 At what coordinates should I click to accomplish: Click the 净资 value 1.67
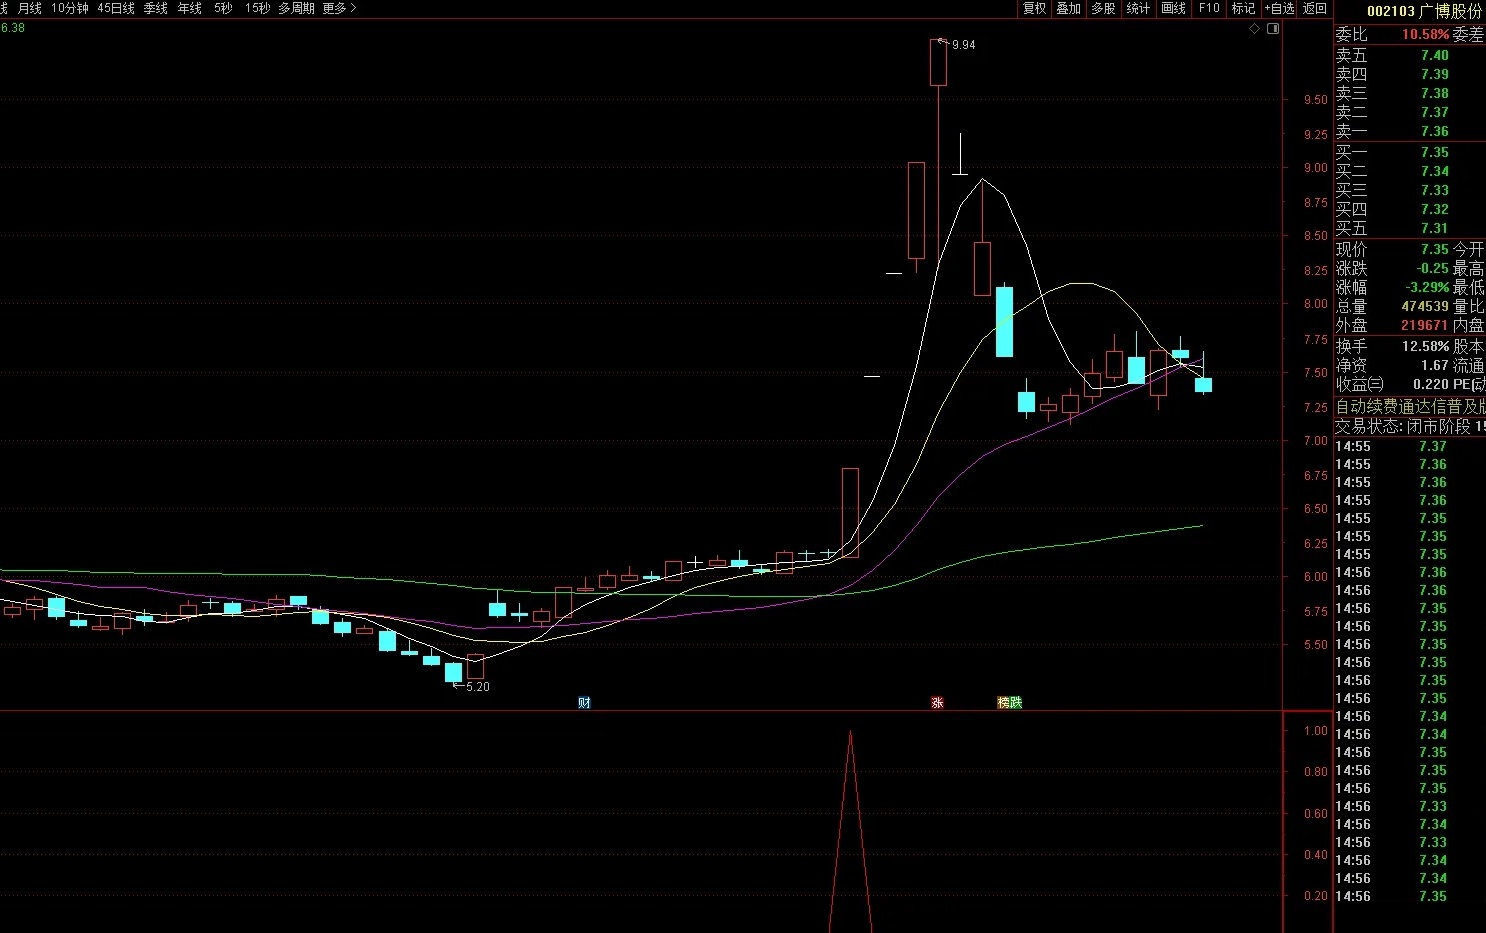[1435, 365]
